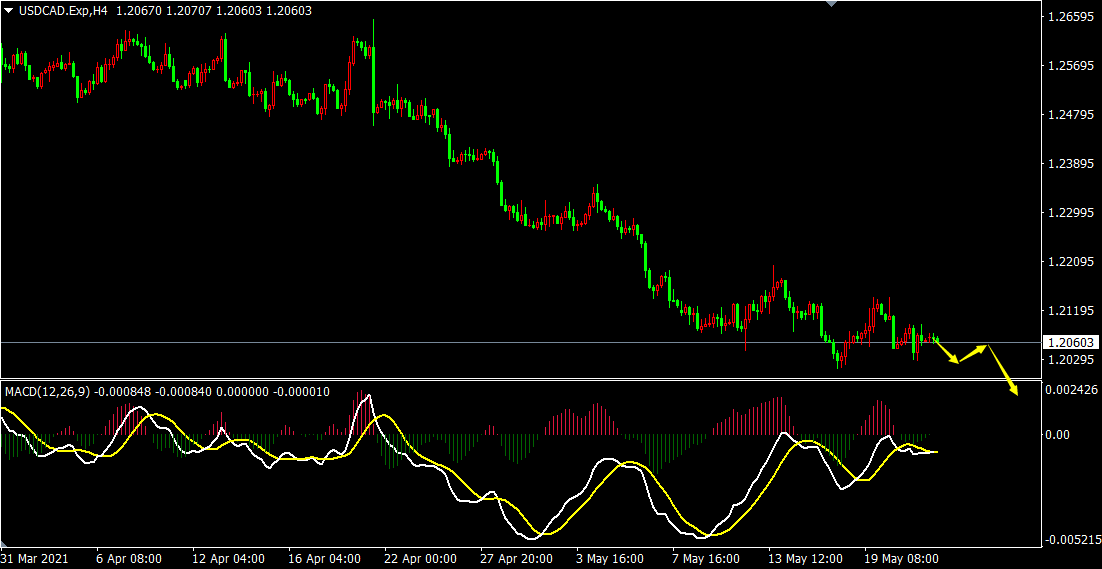
Task: Click the 1.23895 level on price scale
Action: pyautogui.click(x=1070, y=164)
